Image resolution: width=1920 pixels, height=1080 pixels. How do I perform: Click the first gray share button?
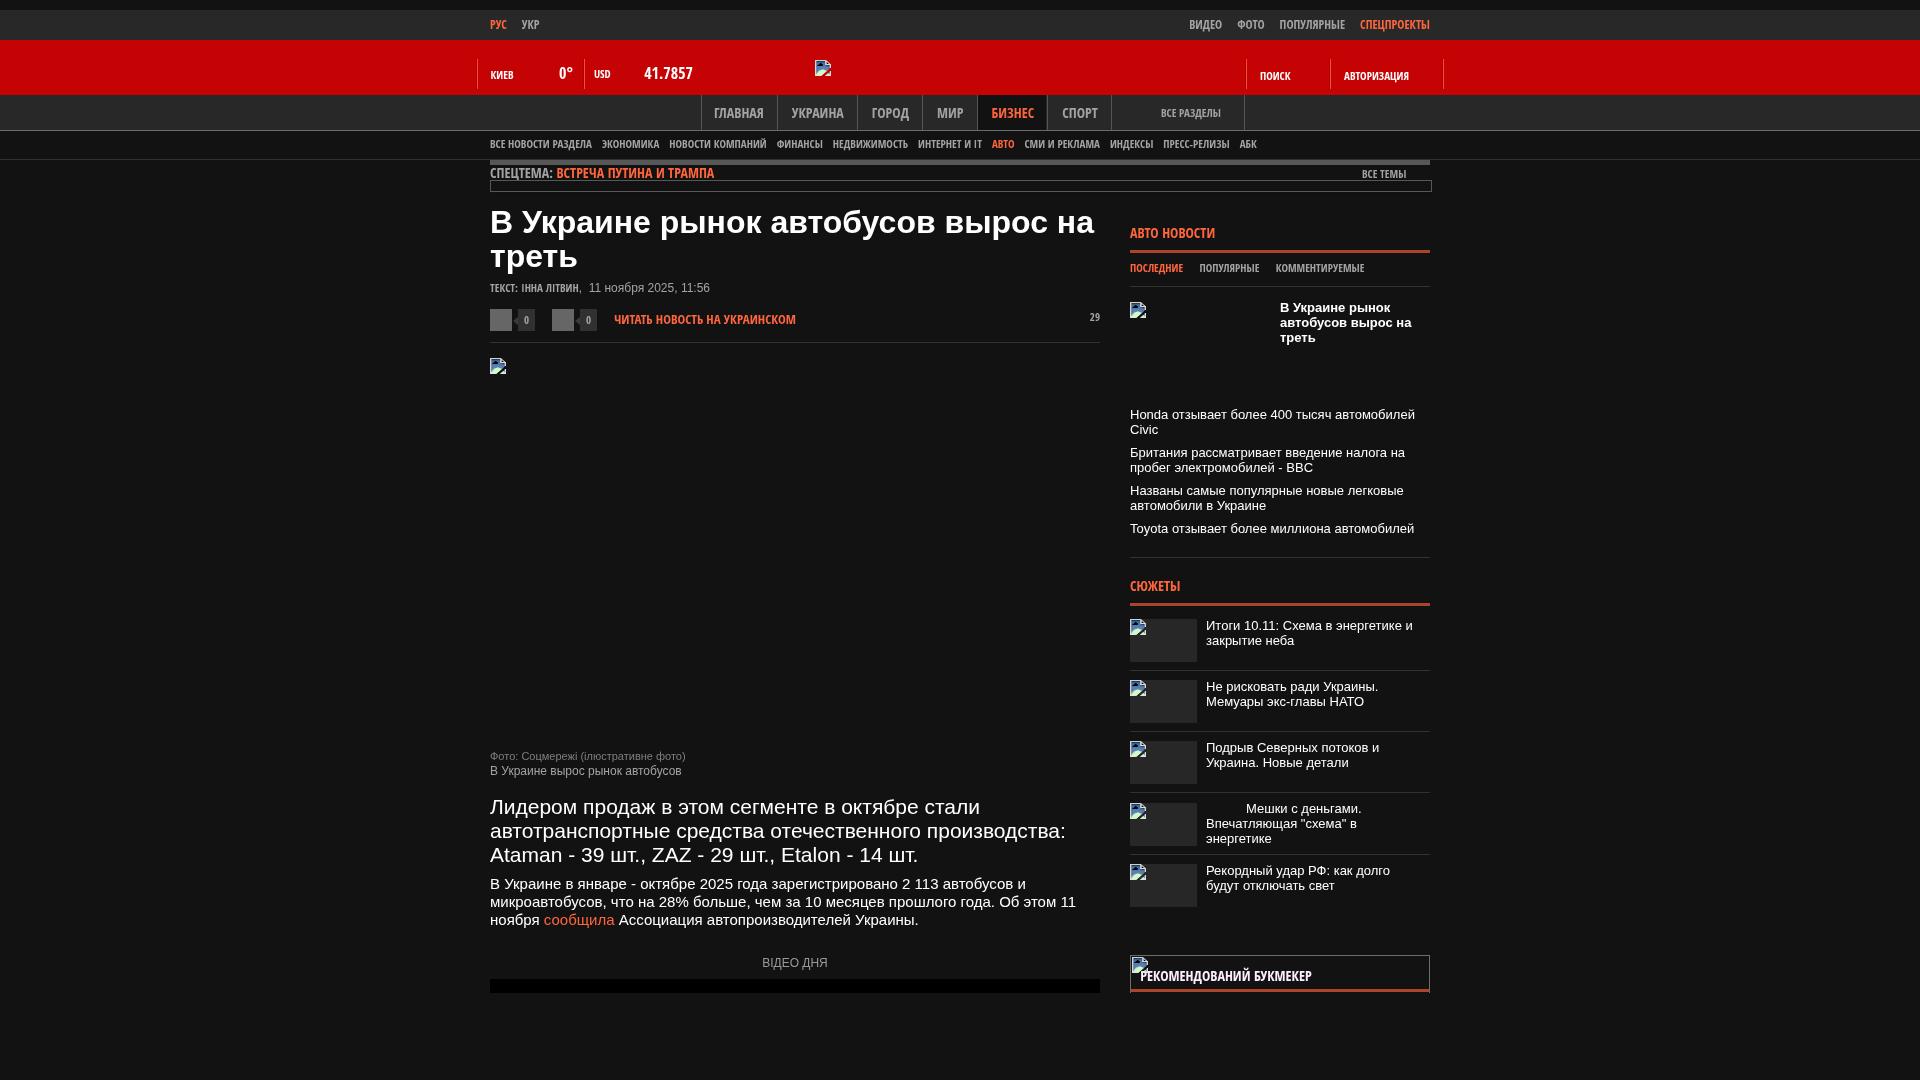(x=501, y=320)
